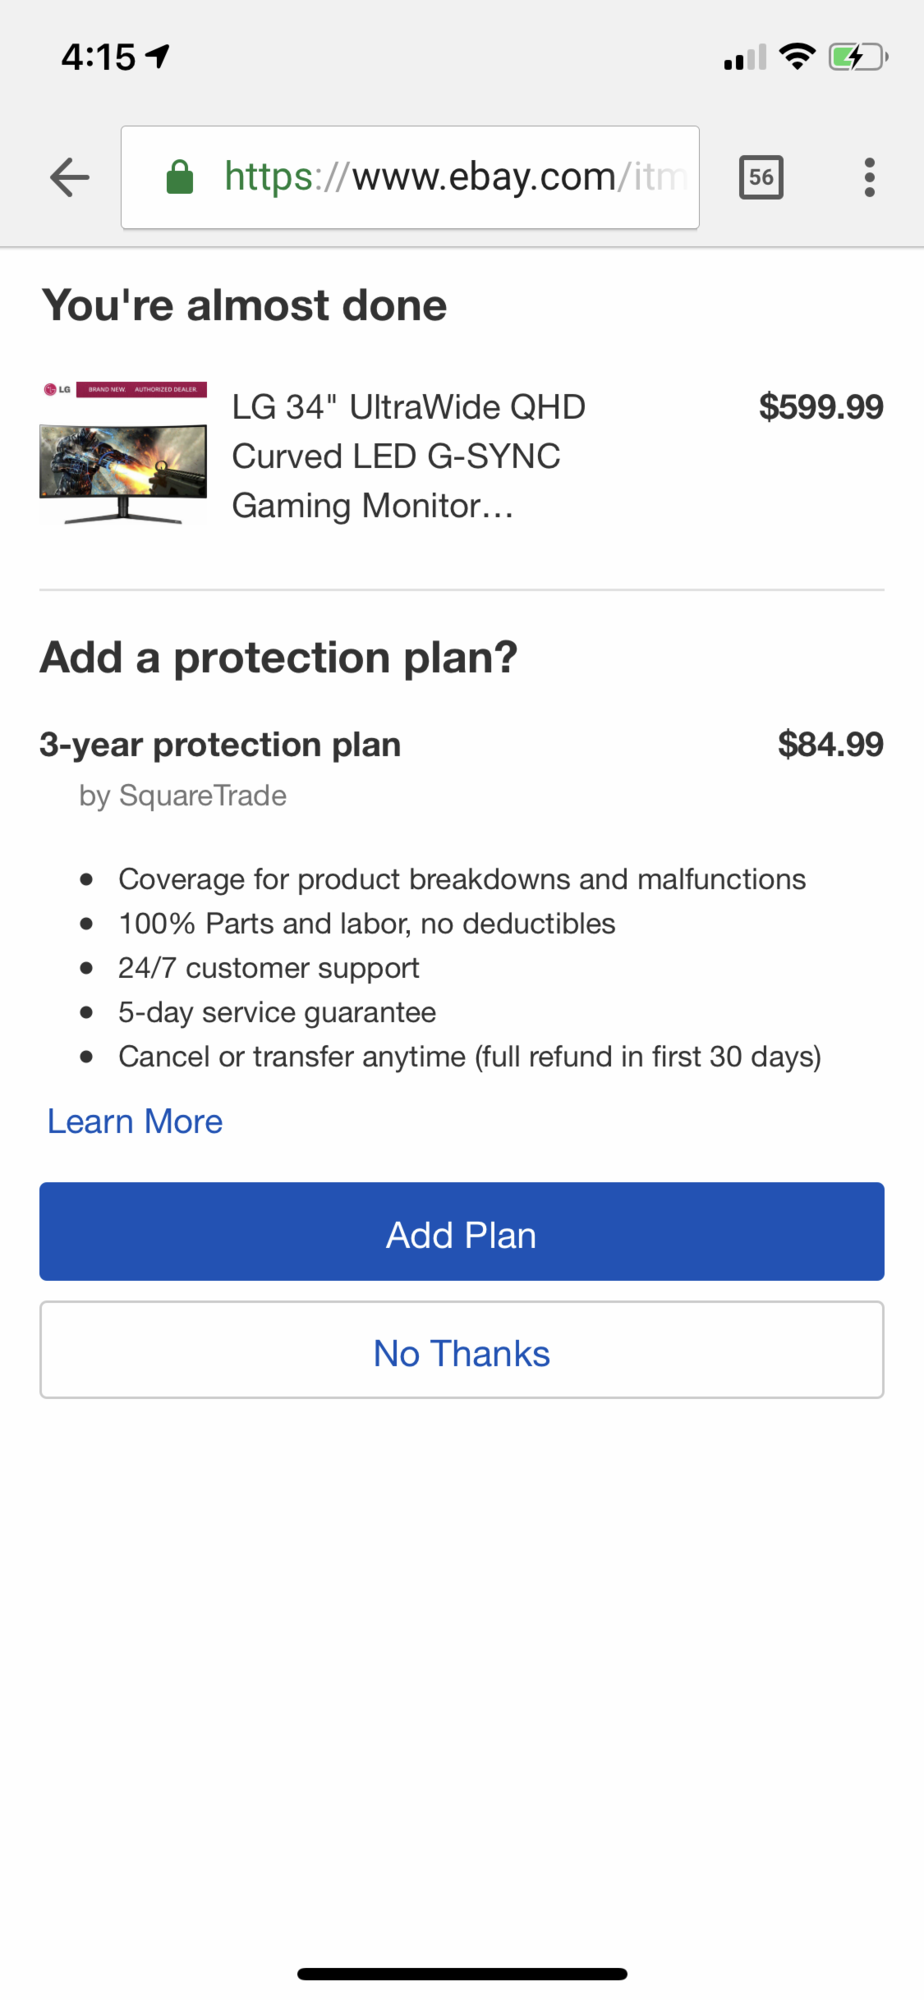Viewport: 924px width, 2000px height.
Task: Open the tab switcher showing 56
Action: [760, 178]
